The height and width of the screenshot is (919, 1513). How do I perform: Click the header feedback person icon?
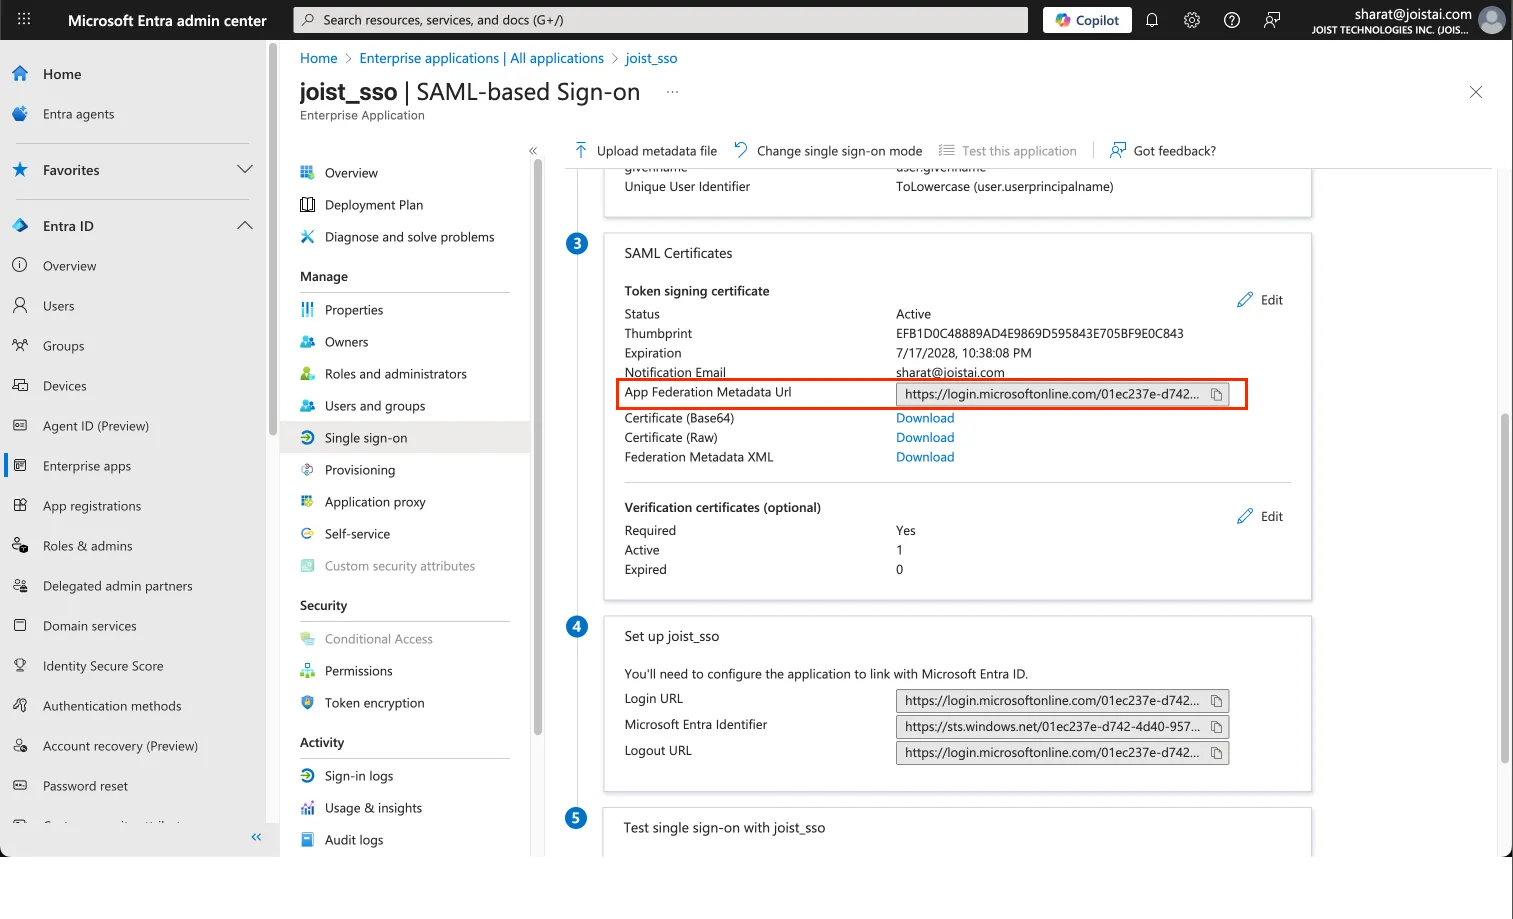coord(1272,20)
